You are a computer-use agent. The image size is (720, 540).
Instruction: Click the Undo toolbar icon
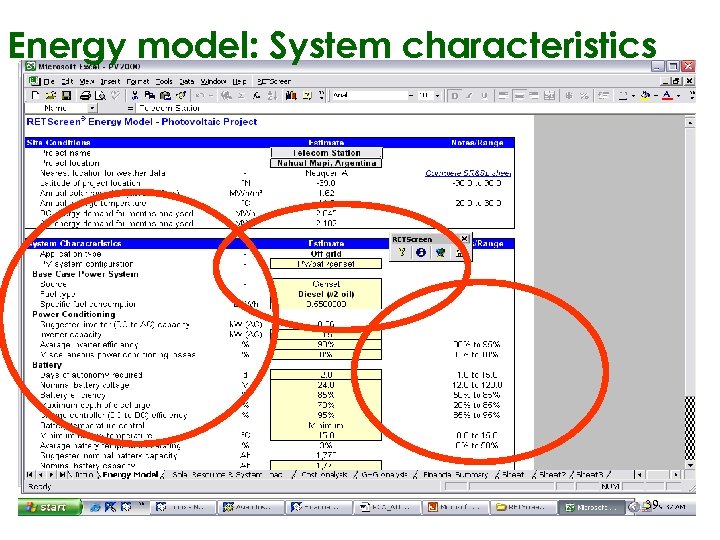pyautogui.click(x=200, y=96)
